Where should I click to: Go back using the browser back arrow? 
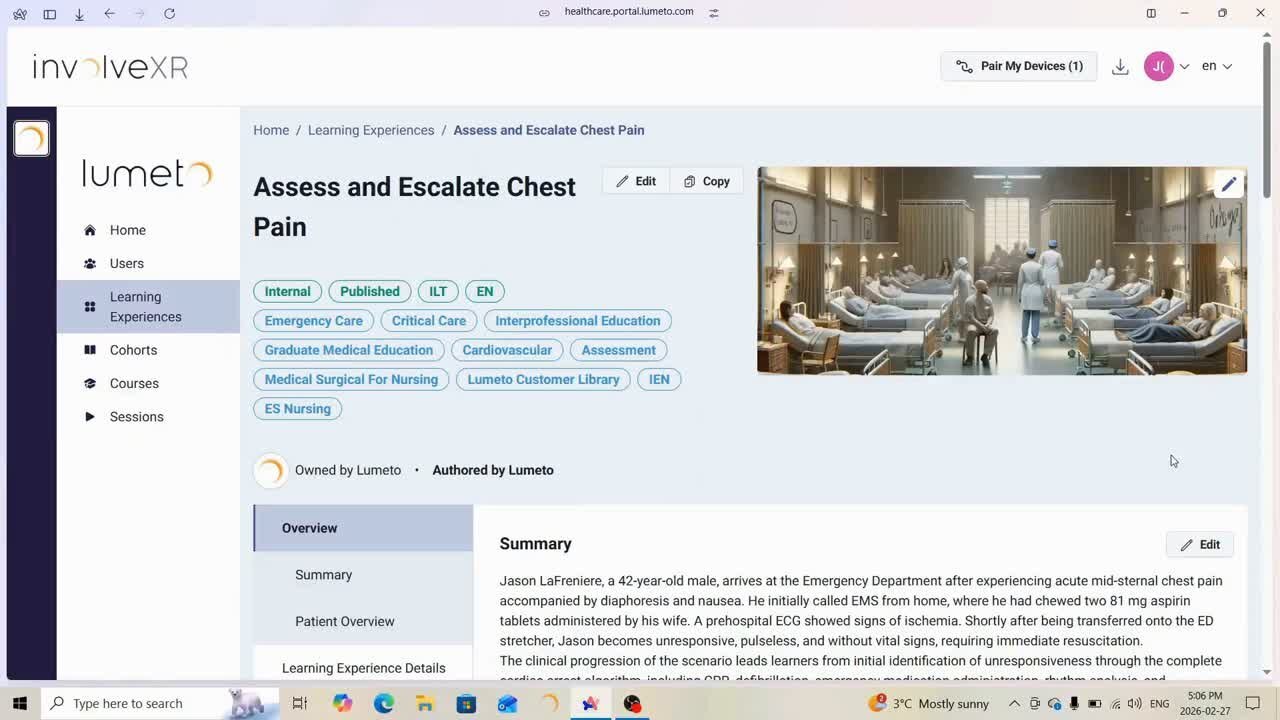(x=109, y=13)
